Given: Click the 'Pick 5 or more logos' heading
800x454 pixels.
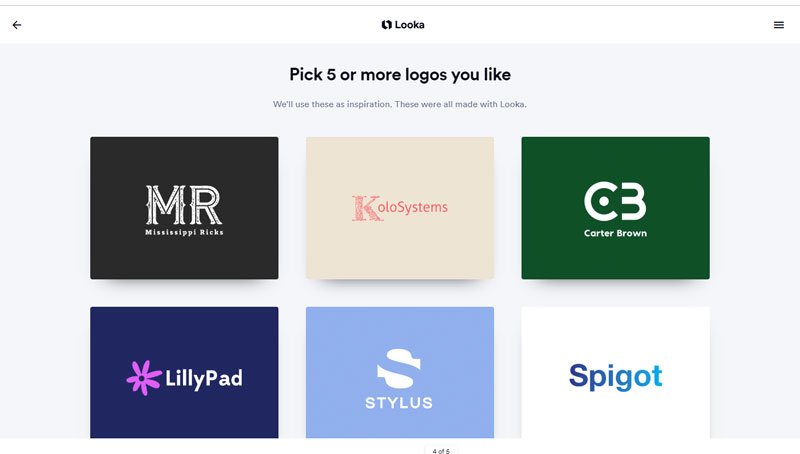Looking at the screenshot, I should click(x=400, y=74).
